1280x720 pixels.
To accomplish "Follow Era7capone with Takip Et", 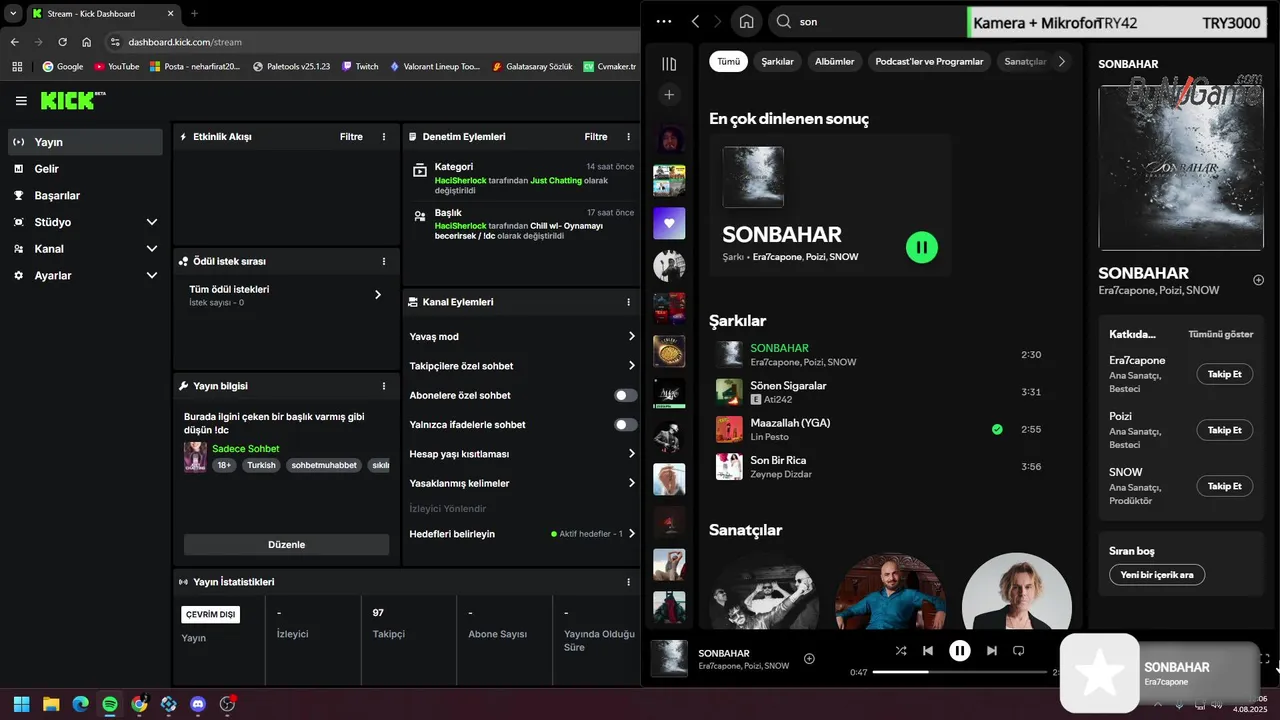I will coord(1224,374).
